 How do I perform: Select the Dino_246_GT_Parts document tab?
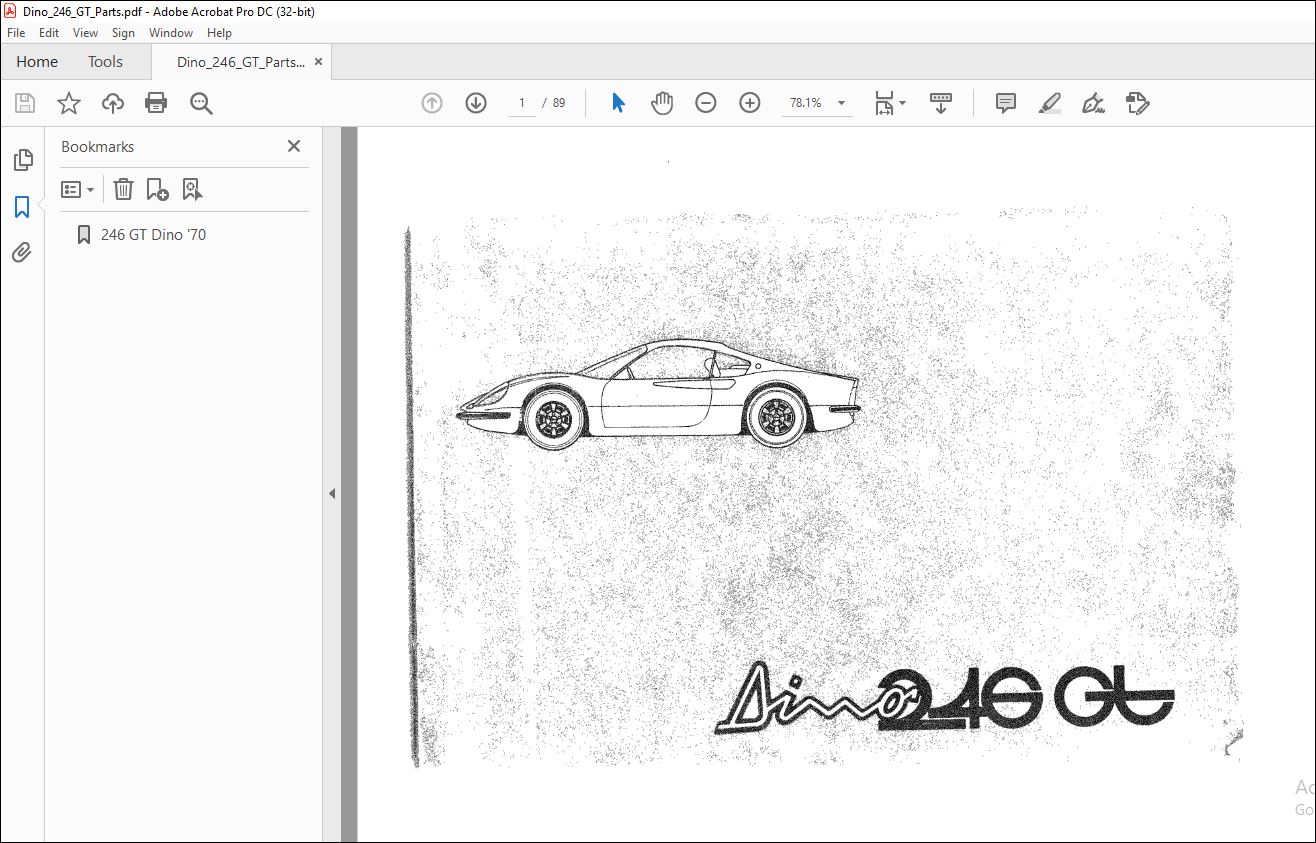(241, 62)
